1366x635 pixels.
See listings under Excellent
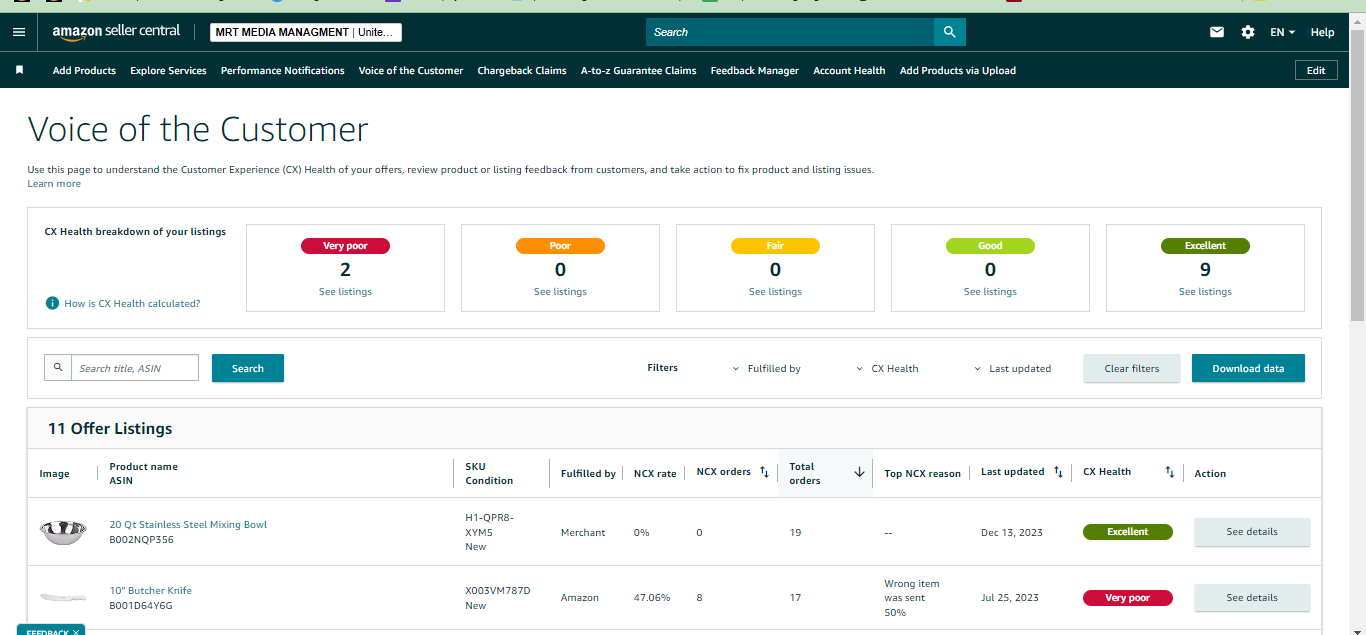tap(1205, 292)
